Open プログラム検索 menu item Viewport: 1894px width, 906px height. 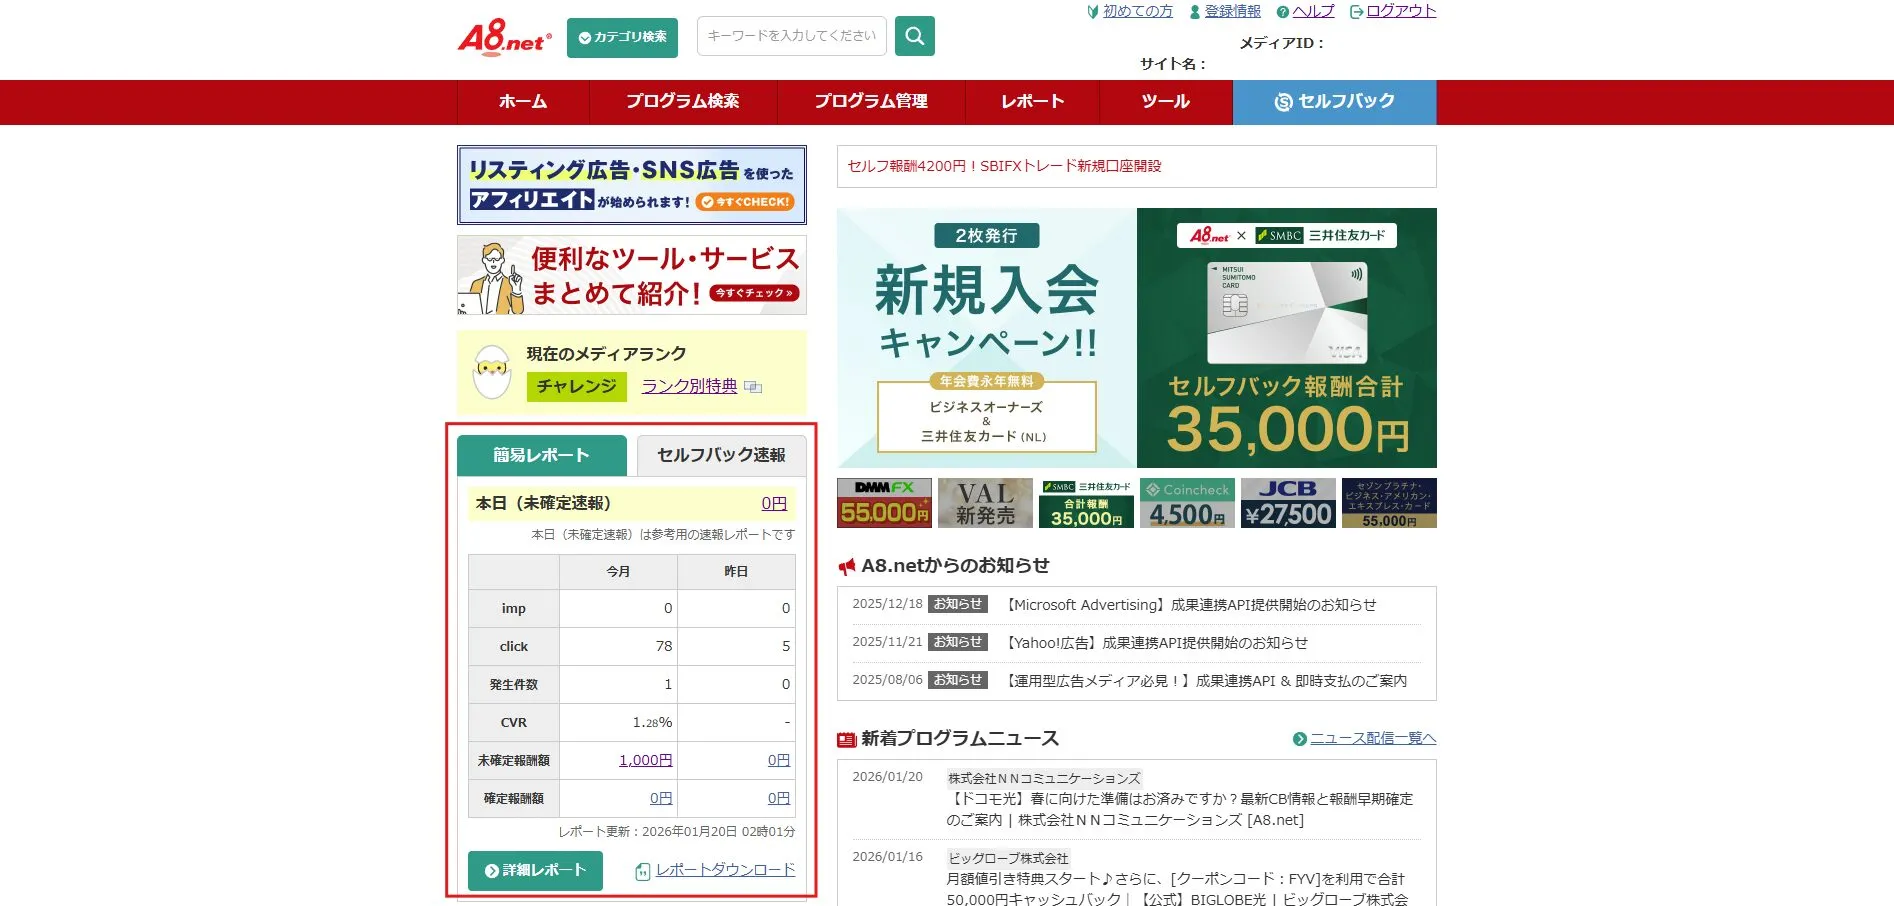(683, 102)
